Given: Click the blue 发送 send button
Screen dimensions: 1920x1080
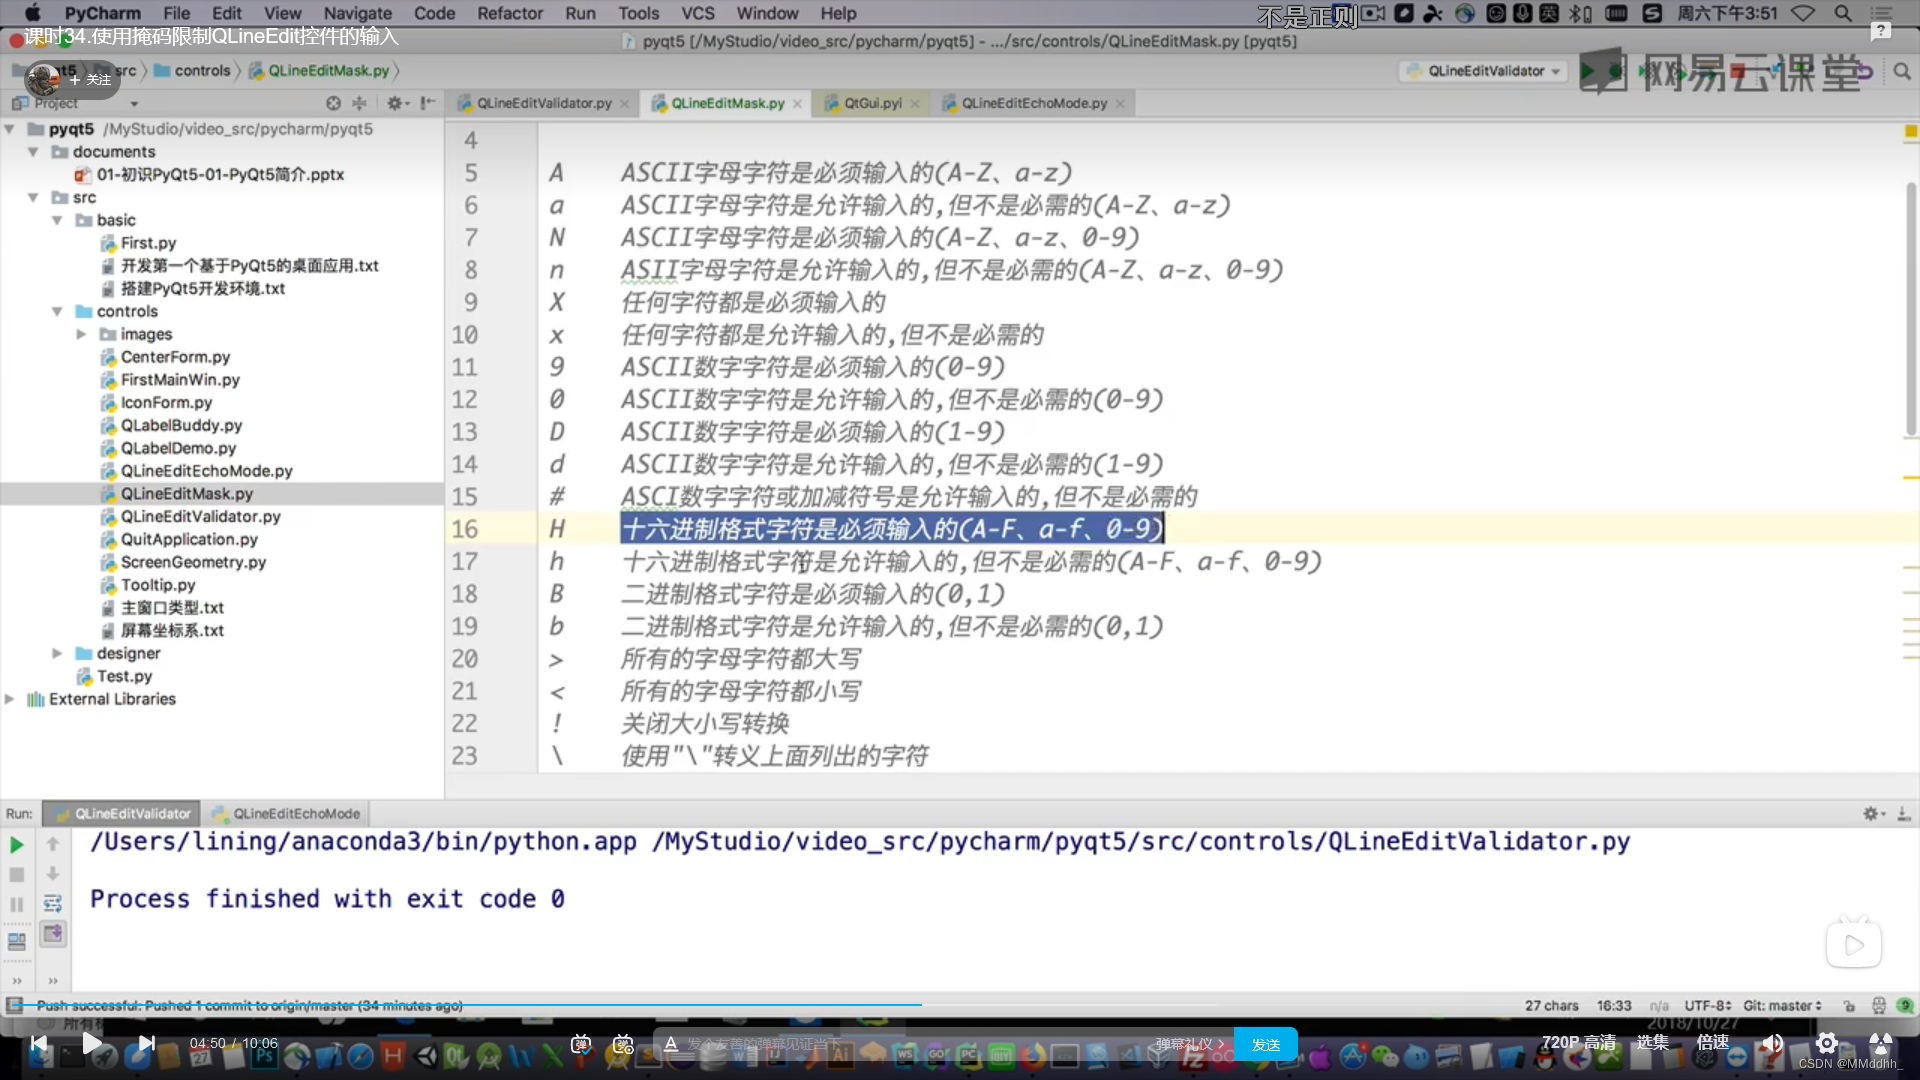Looking at the screenshot, I should pos(1265,1044).
